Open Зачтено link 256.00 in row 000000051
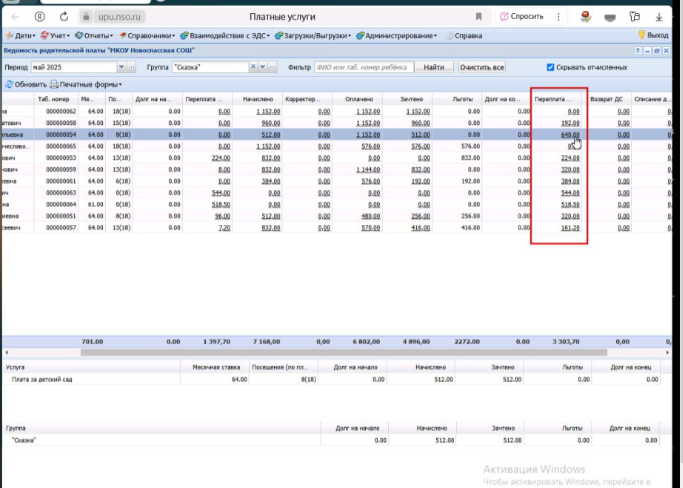683x488 pixels. [421, 216]
